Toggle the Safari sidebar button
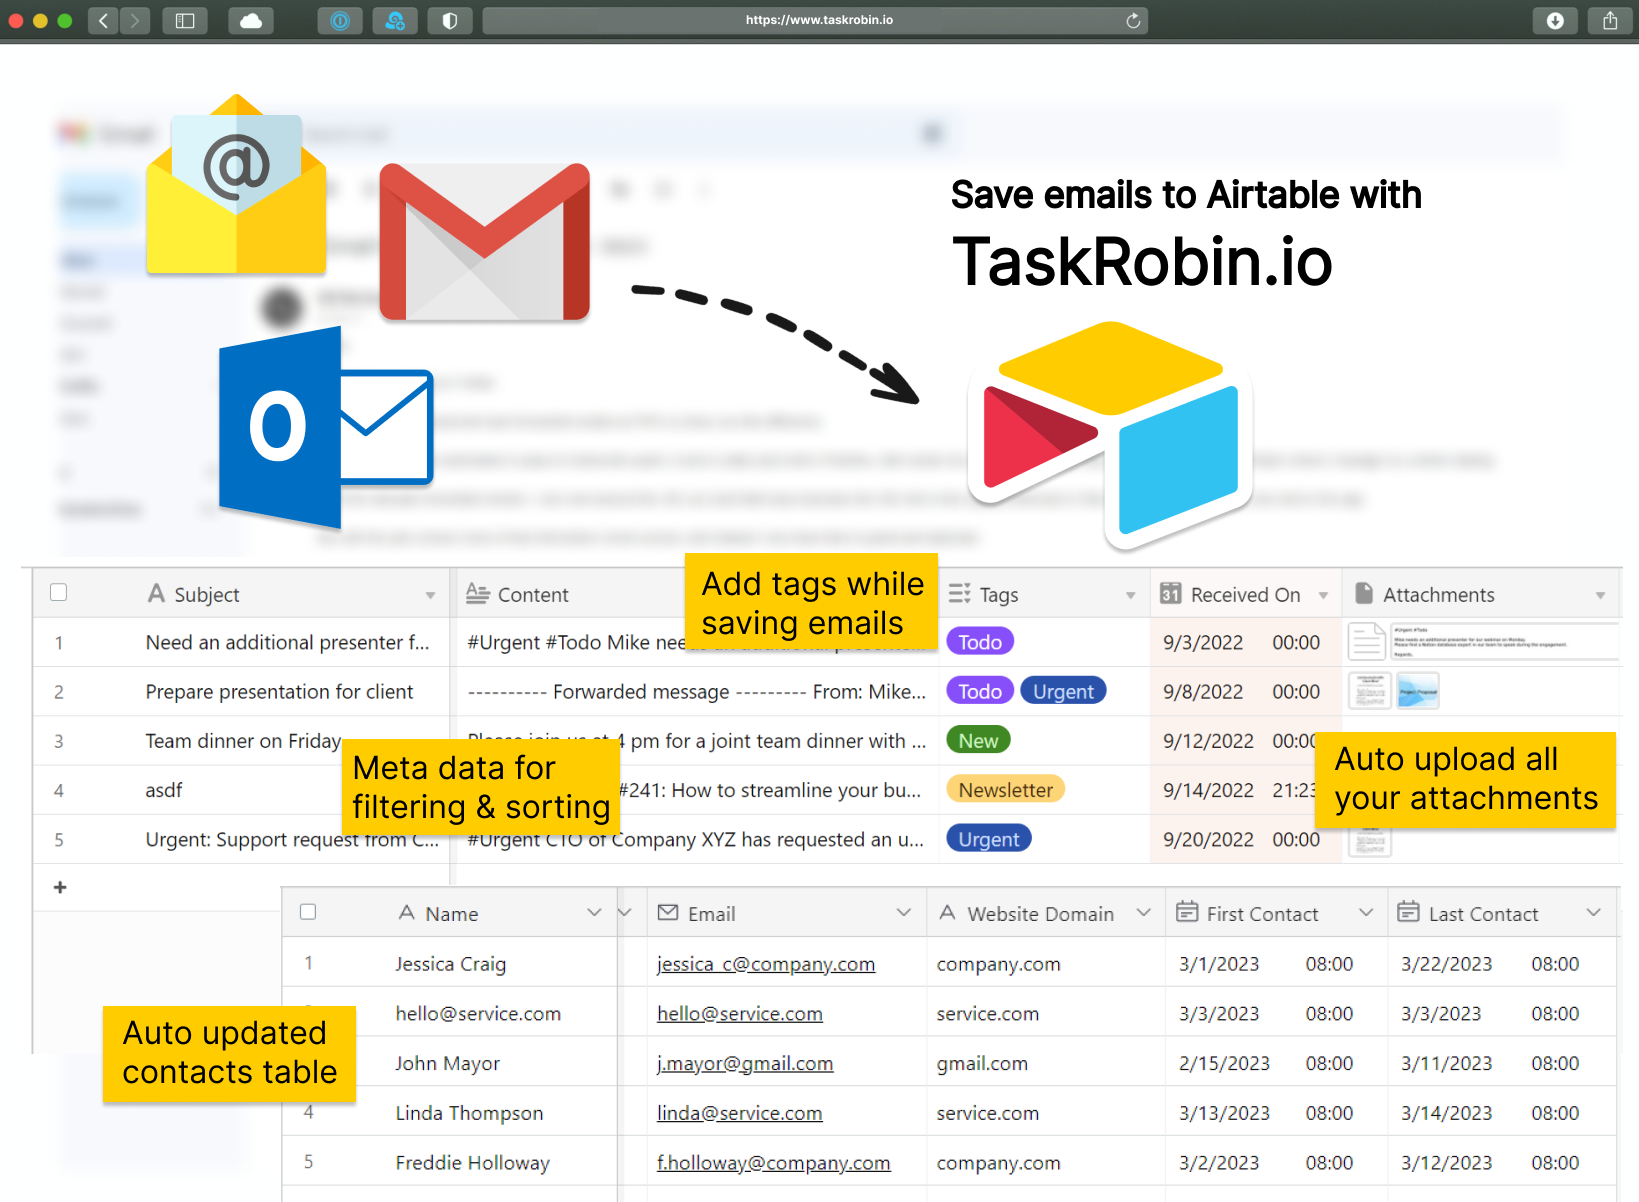 pos(185,21)
